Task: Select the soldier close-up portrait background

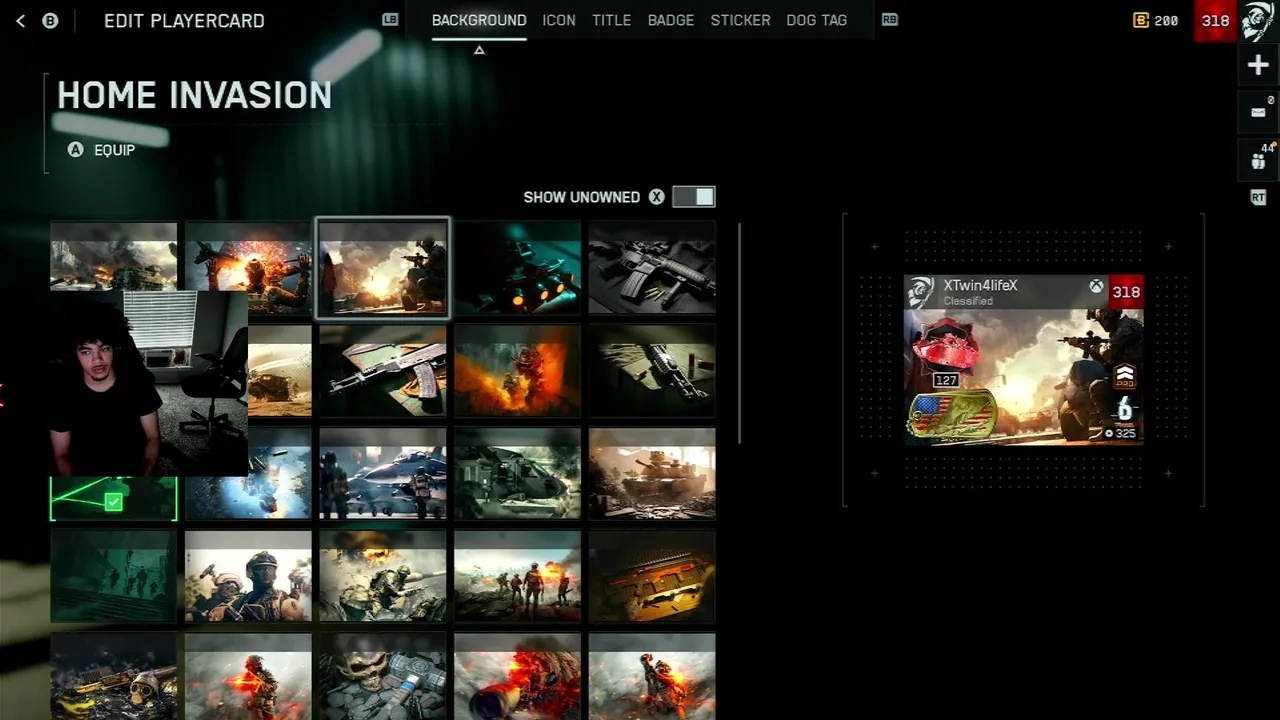Action: [x=248, y=577]
